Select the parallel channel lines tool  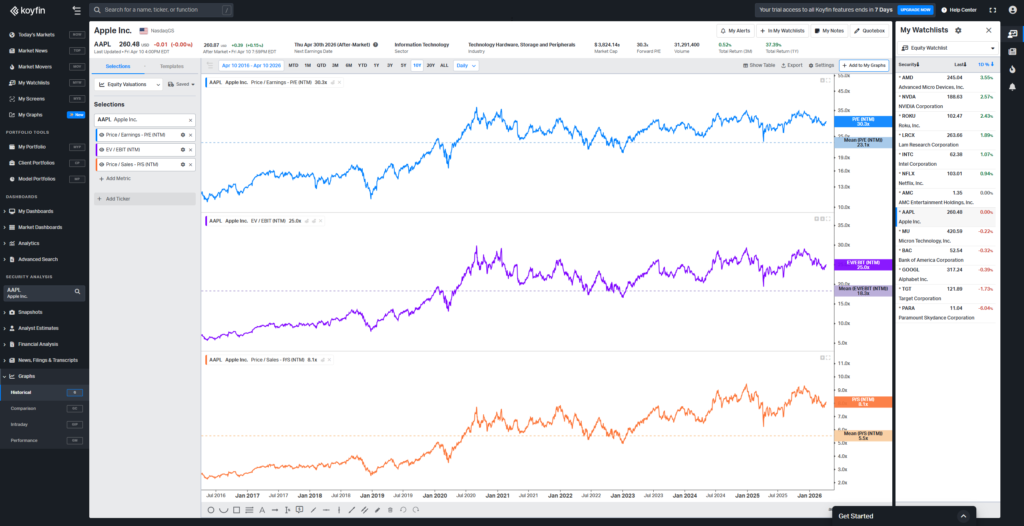pyautogui.click(x=364, y=510)
